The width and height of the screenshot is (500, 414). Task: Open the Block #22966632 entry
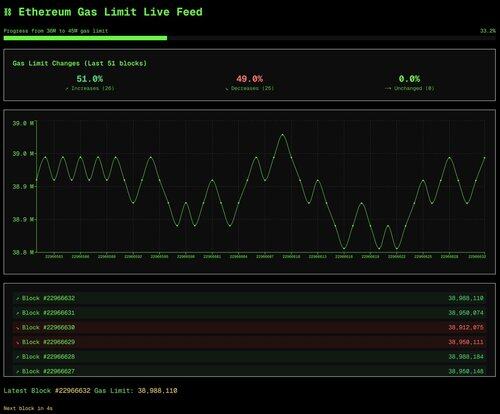[250, 298]
